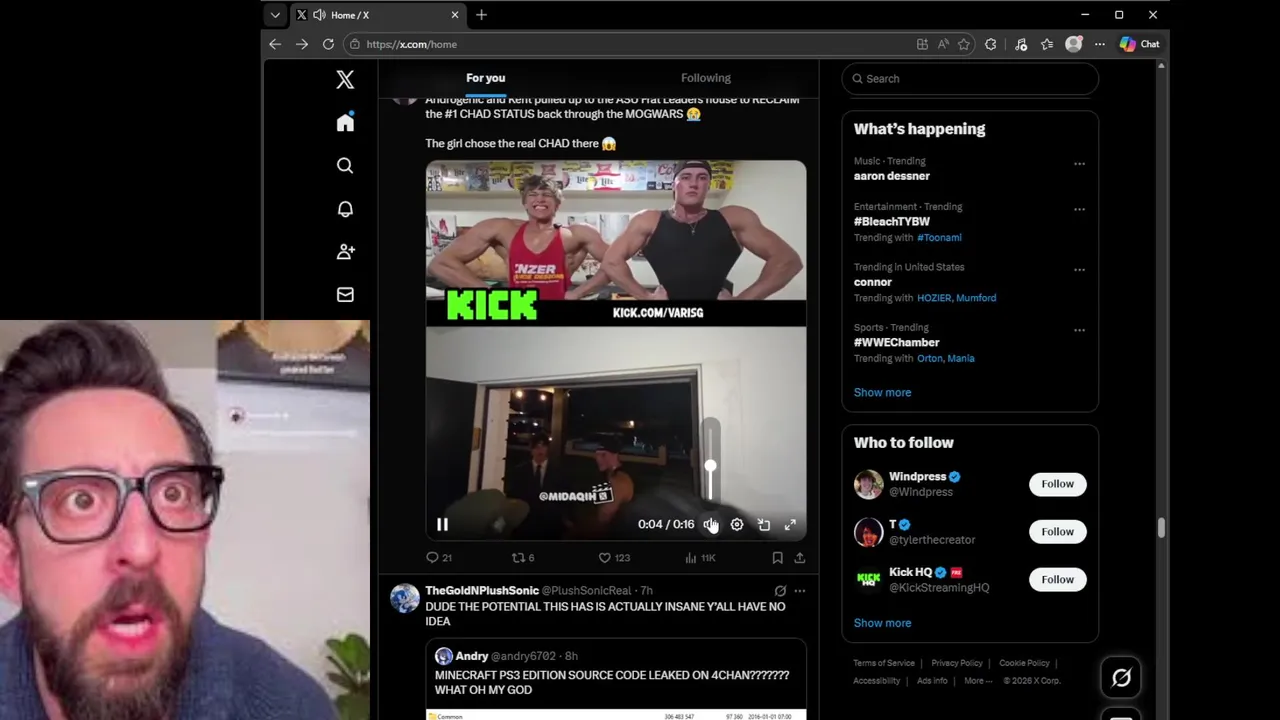Open Andry's quoted post
This screenshot has width=1280, height=720.
[615, 679]
